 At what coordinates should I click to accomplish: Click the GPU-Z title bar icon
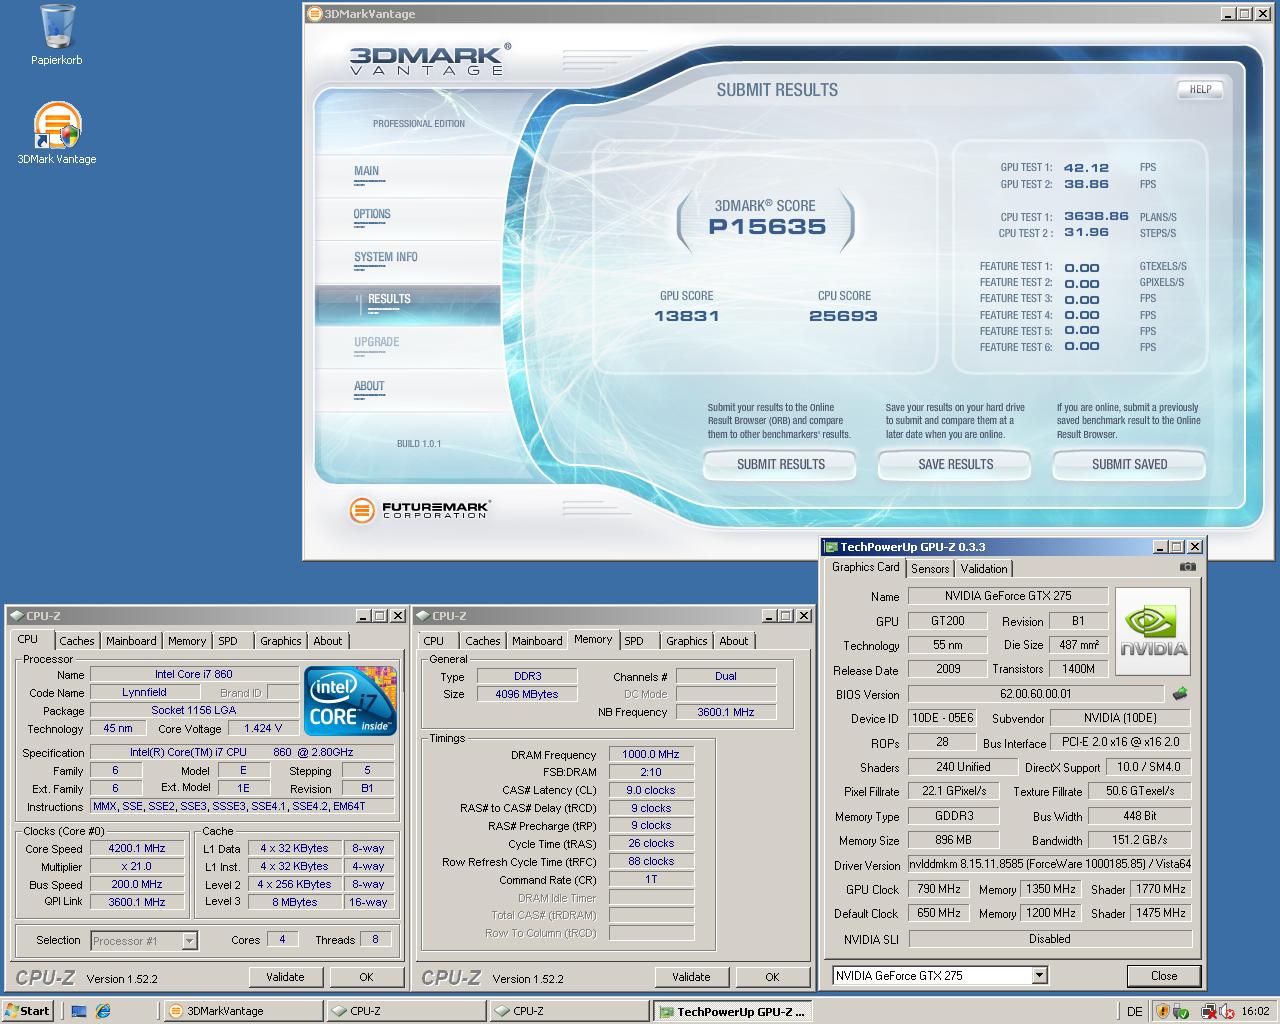[830, 547]
